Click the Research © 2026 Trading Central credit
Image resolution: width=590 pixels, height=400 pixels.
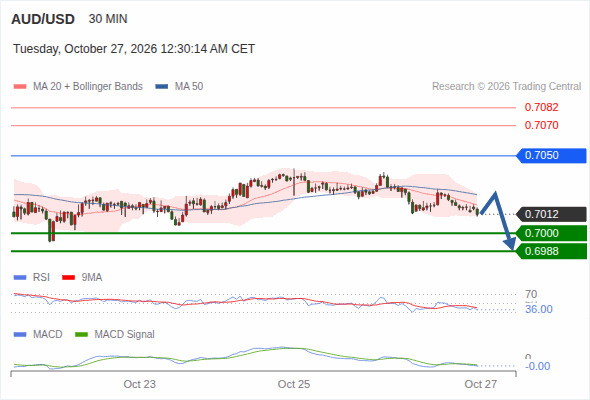pyautogui.click(x=506, y=87)
